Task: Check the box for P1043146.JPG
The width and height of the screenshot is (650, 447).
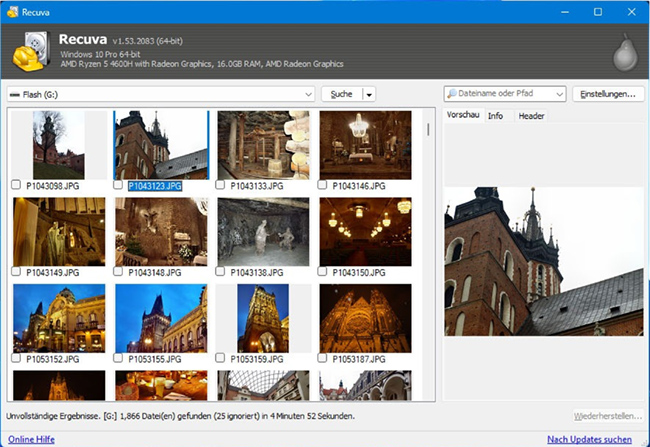Action: 322,185
